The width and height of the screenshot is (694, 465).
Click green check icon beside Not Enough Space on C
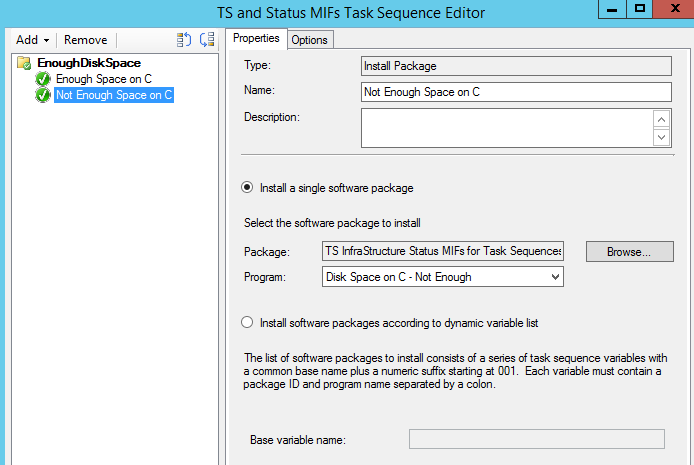pos(43,95)
